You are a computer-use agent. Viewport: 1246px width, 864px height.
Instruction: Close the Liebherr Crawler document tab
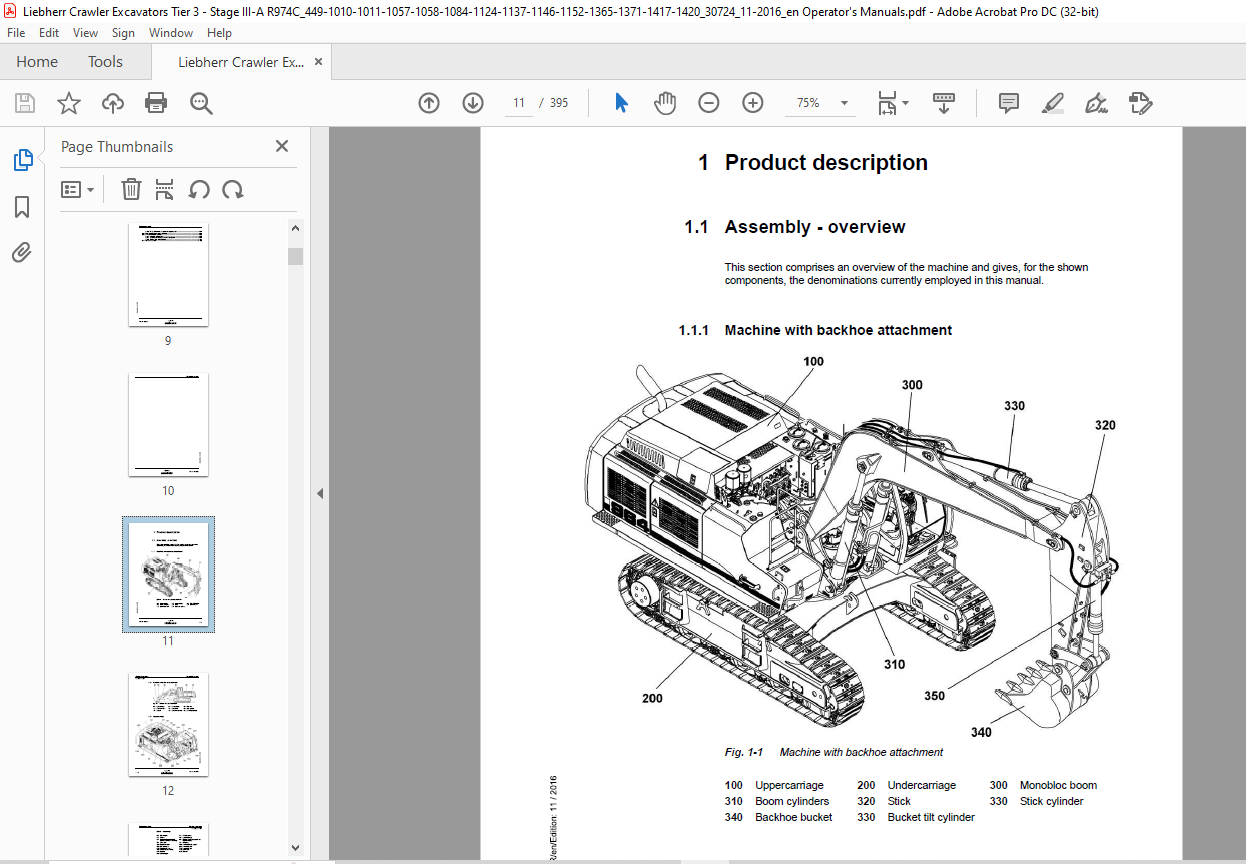tap(319, 62)
